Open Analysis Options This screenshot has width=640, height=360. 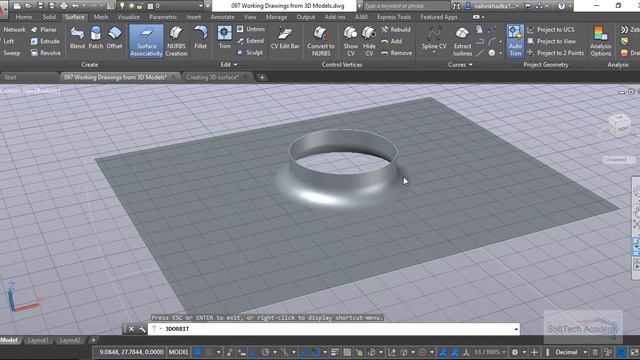(x=600, y=42)
